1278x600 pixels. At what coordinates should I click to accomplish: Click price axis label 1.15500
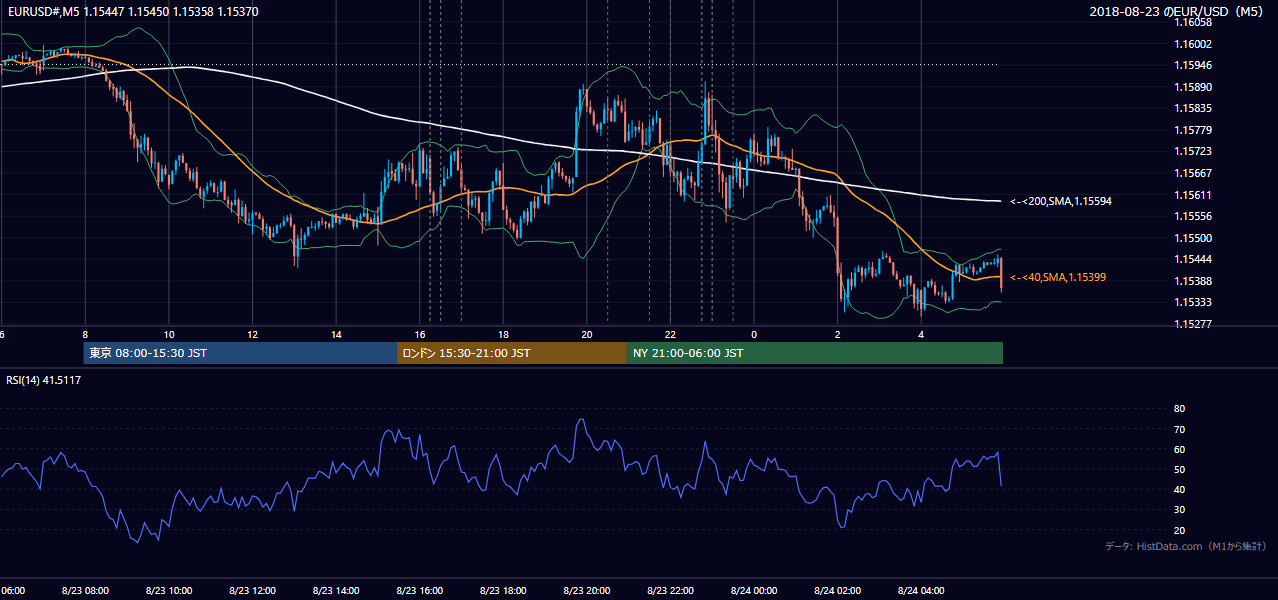pyautogui.click(x=1194, y=238)
